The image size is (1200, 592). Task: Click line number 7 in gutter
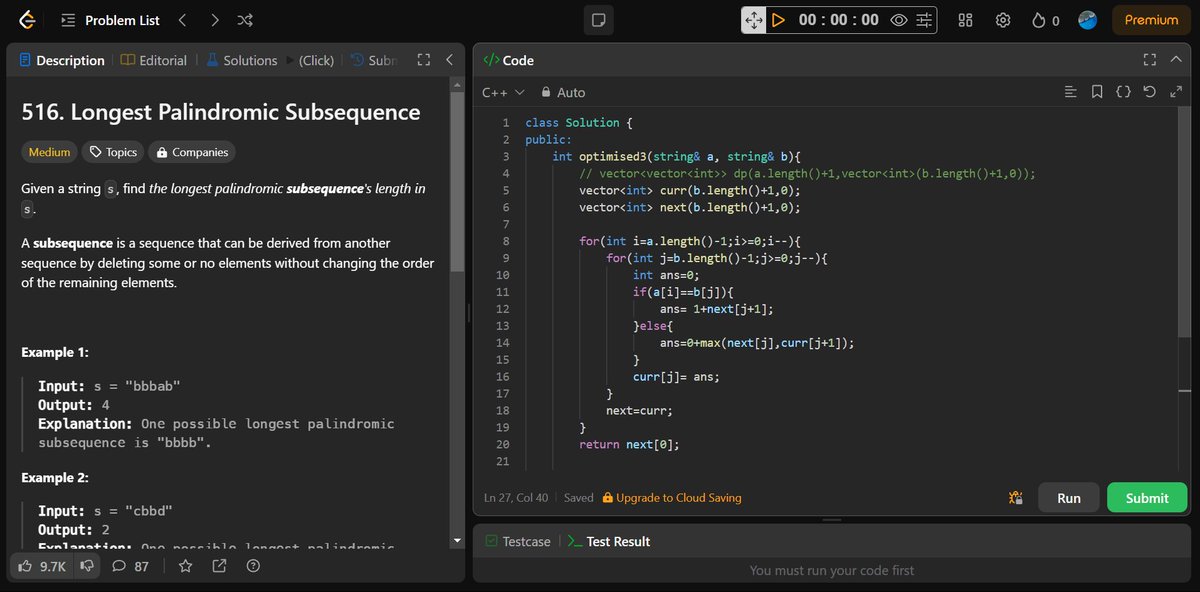pyautogui.click(x=505, y=223)
